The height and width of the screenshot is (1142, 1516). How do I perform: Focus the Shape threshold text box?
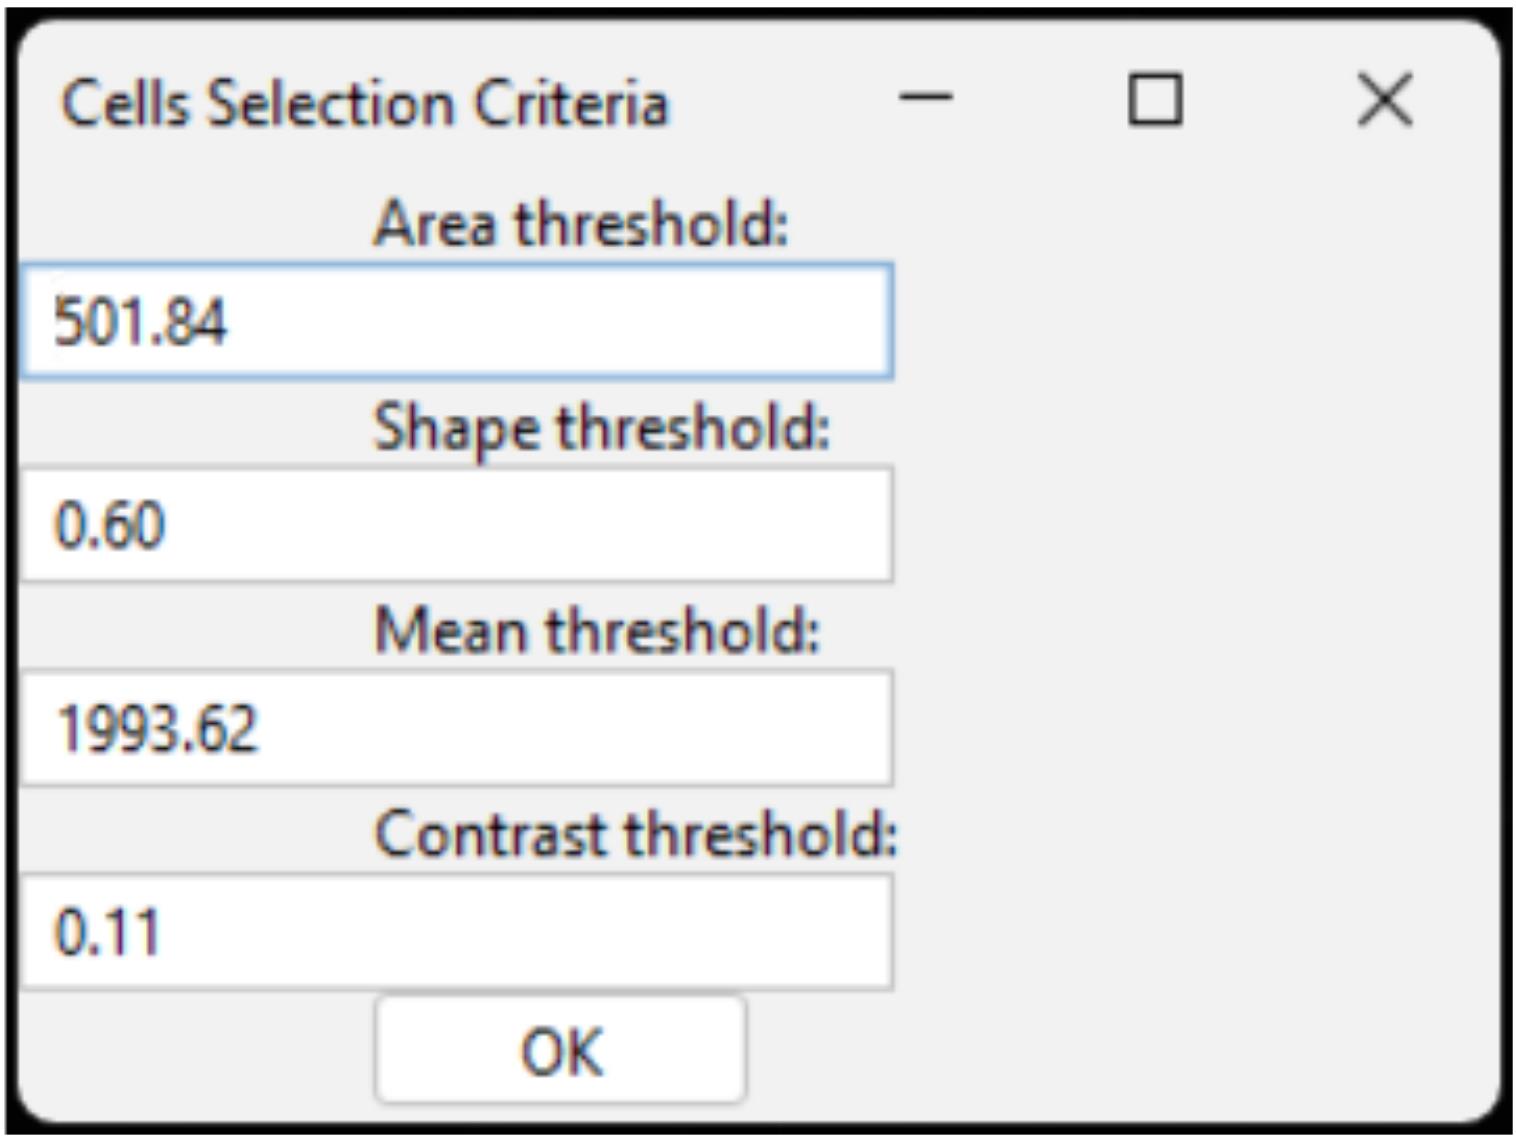[455, 525]
